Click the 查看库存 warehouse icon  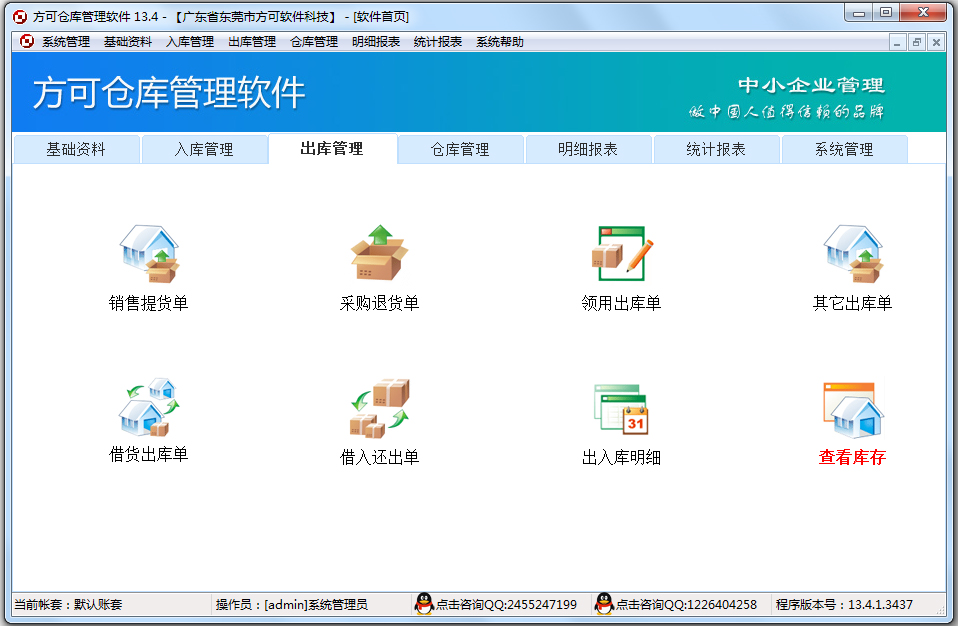coord(852,409)
